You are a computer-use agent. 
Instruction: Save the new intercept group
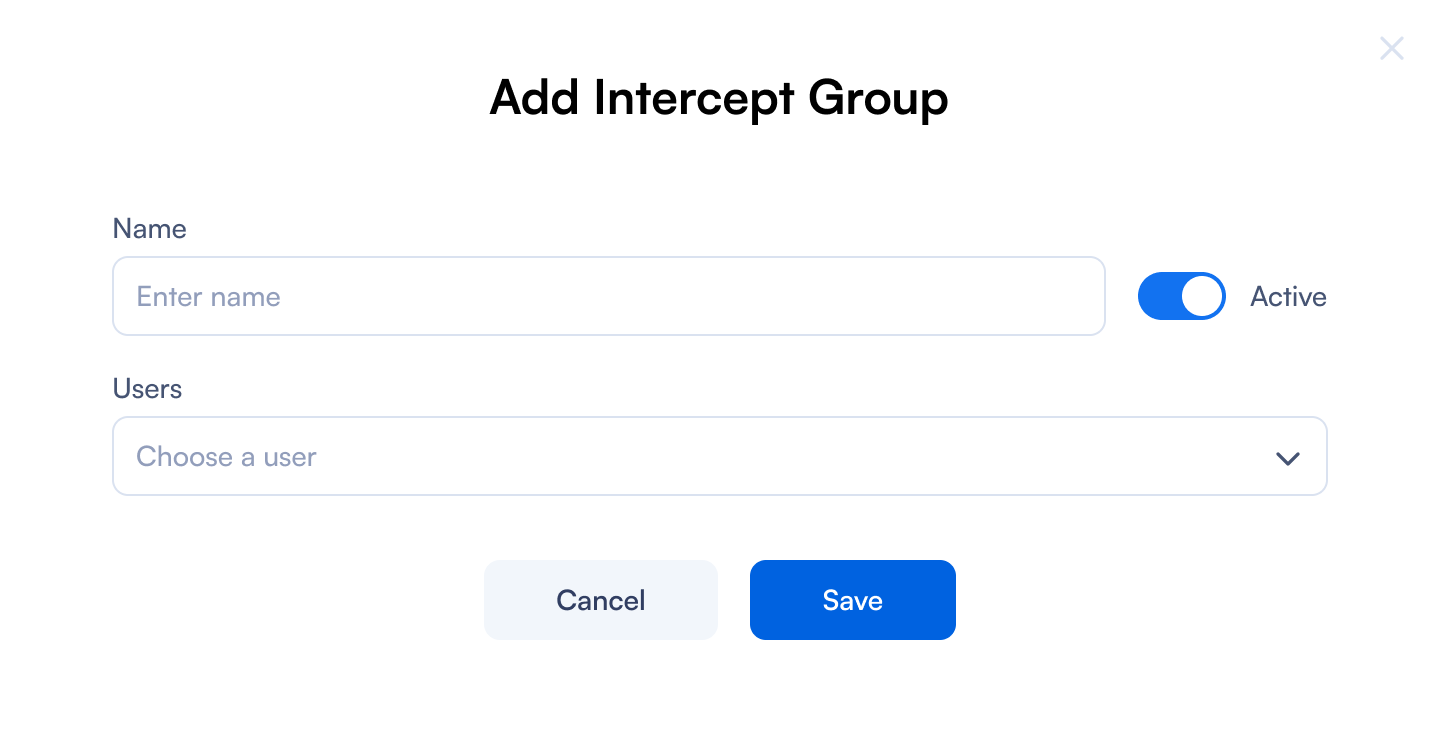pyautogui.click(x=852, y=600)
